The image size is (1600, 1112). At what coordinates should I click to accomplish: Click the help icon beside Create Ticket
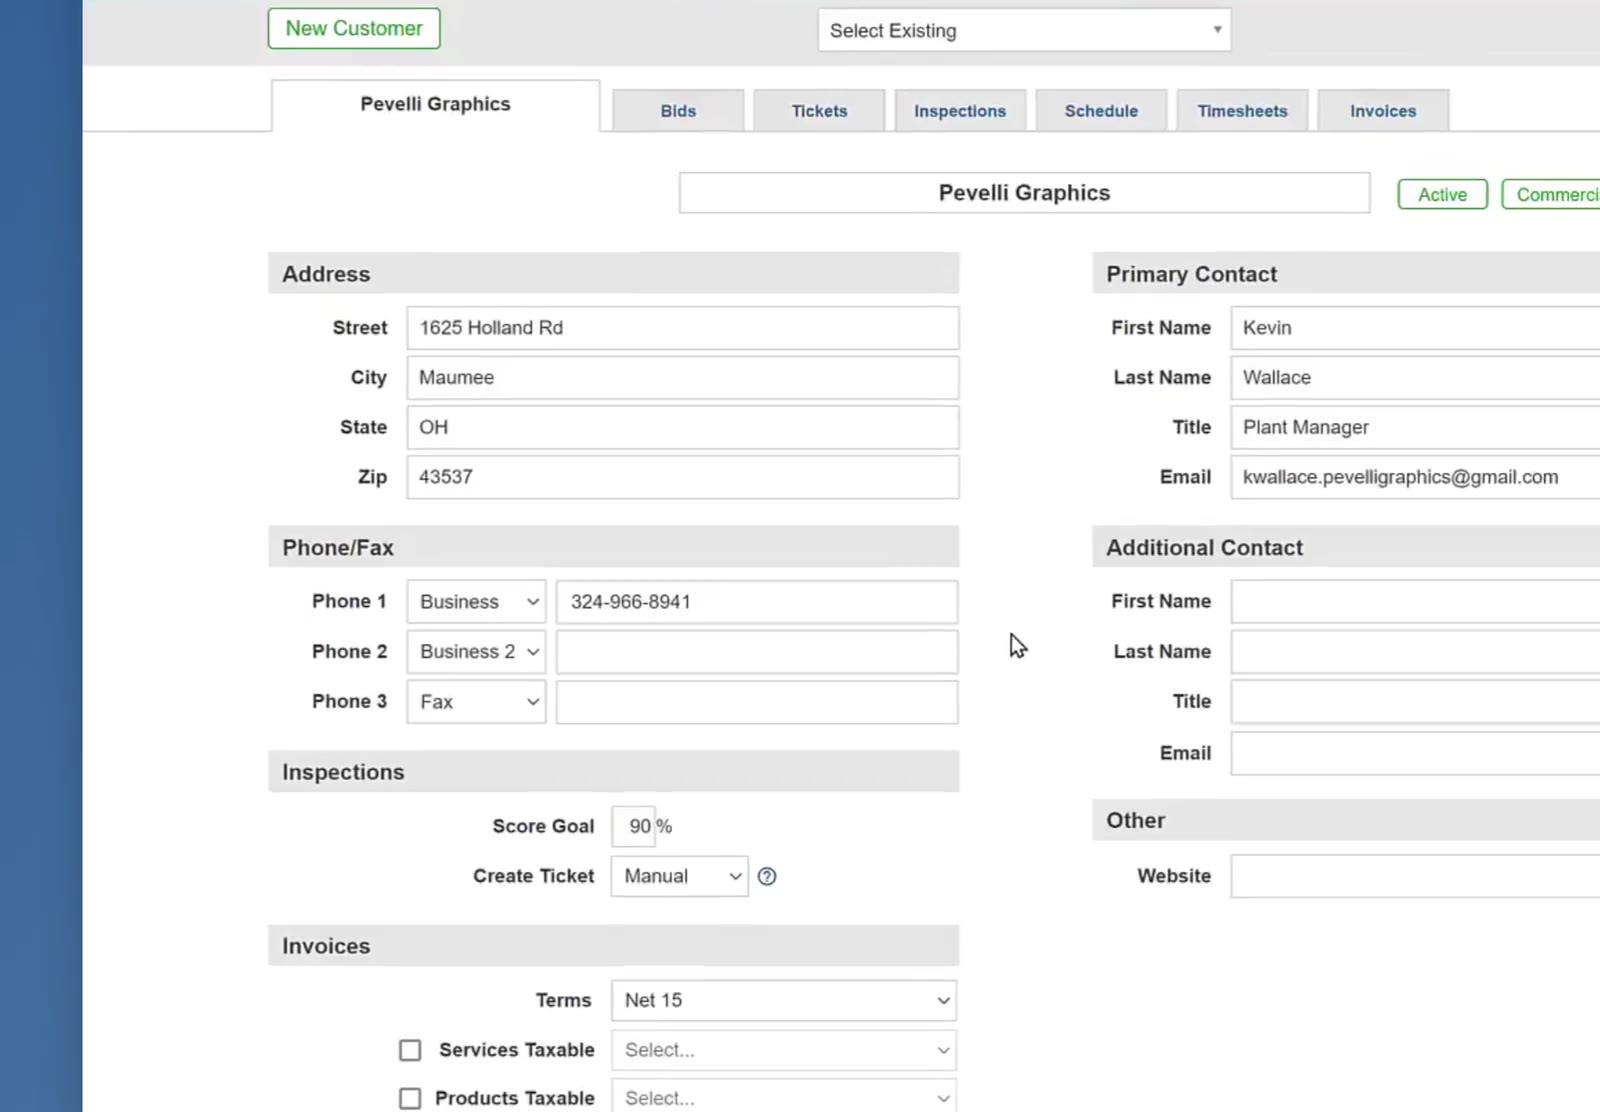[767, 876]
